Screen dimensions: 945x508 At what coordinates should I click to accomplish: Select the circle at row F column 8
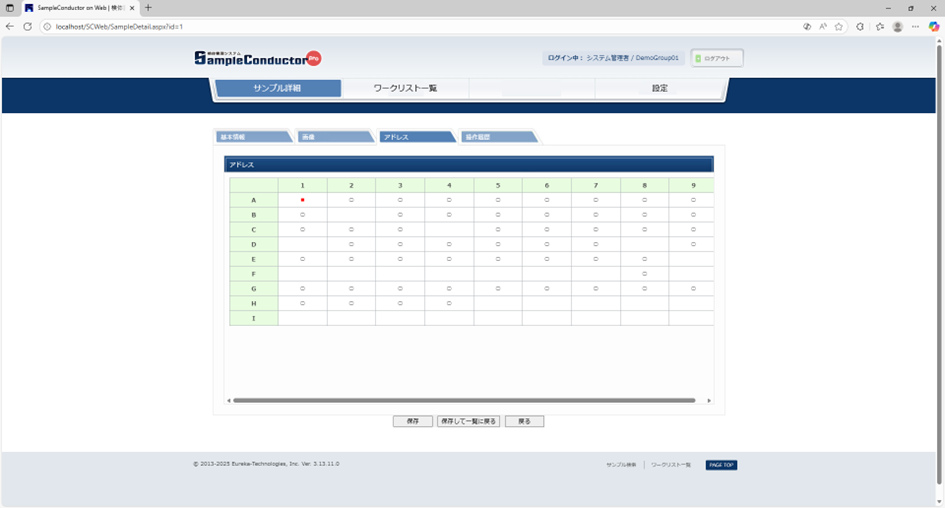tap(645, 273)
